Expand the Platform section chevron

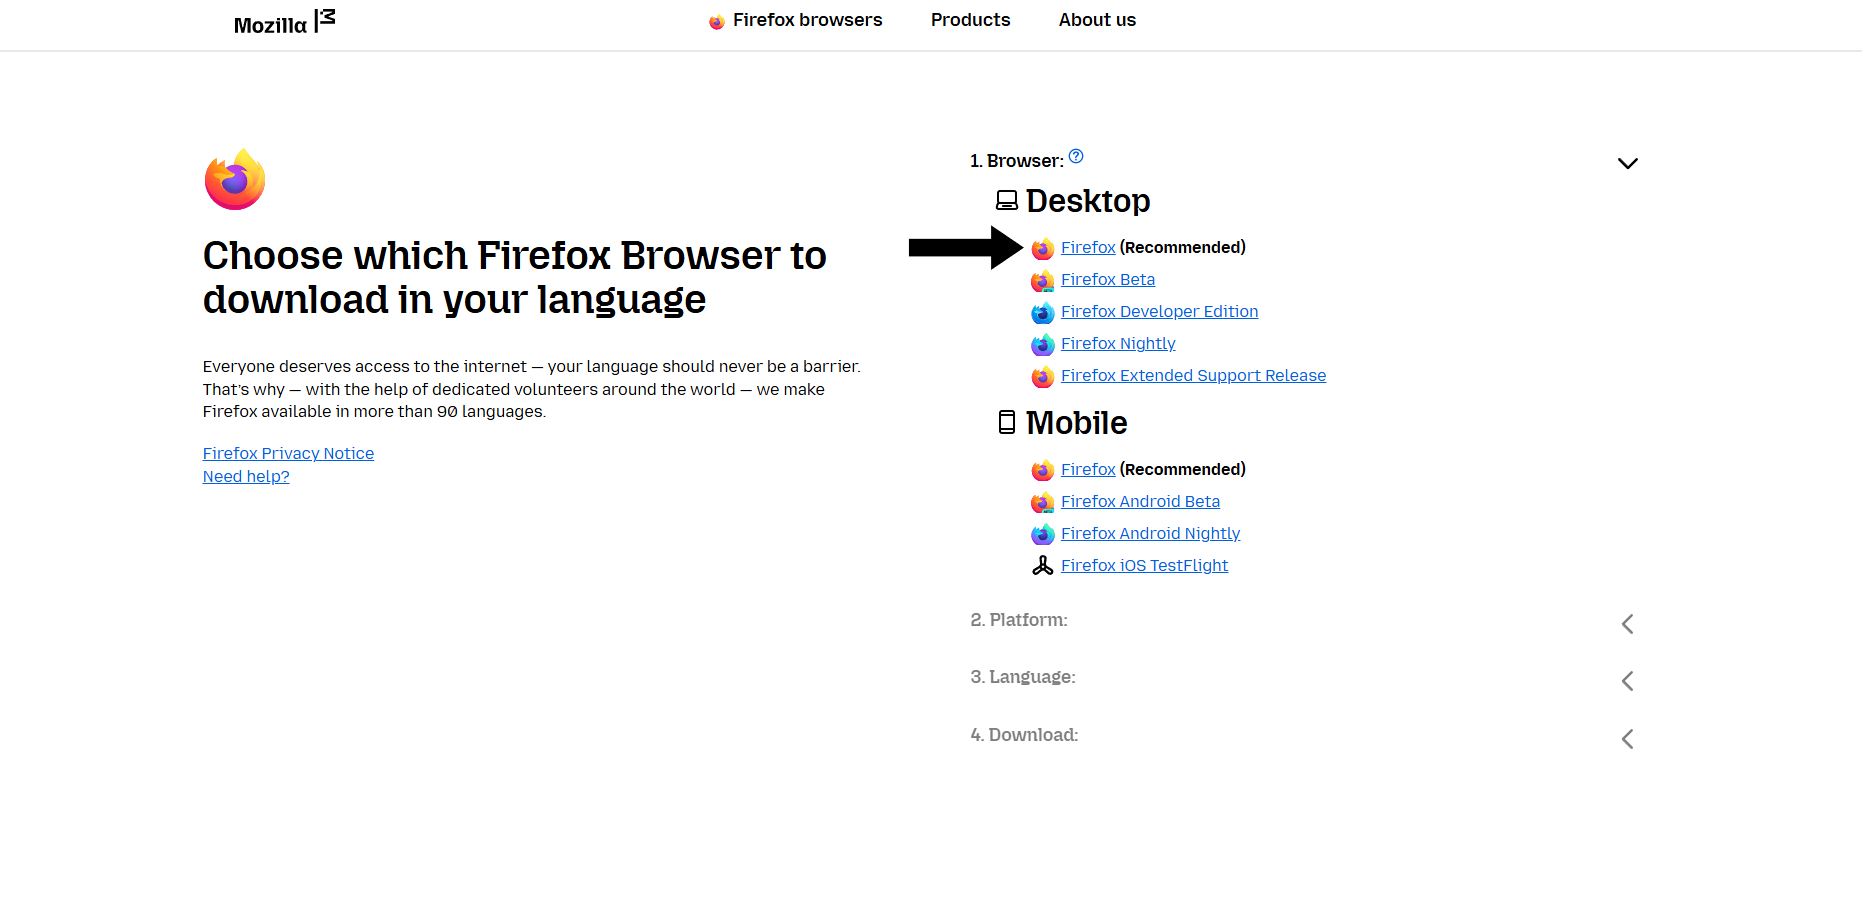pyautogui.click(x=1628, y=624)
